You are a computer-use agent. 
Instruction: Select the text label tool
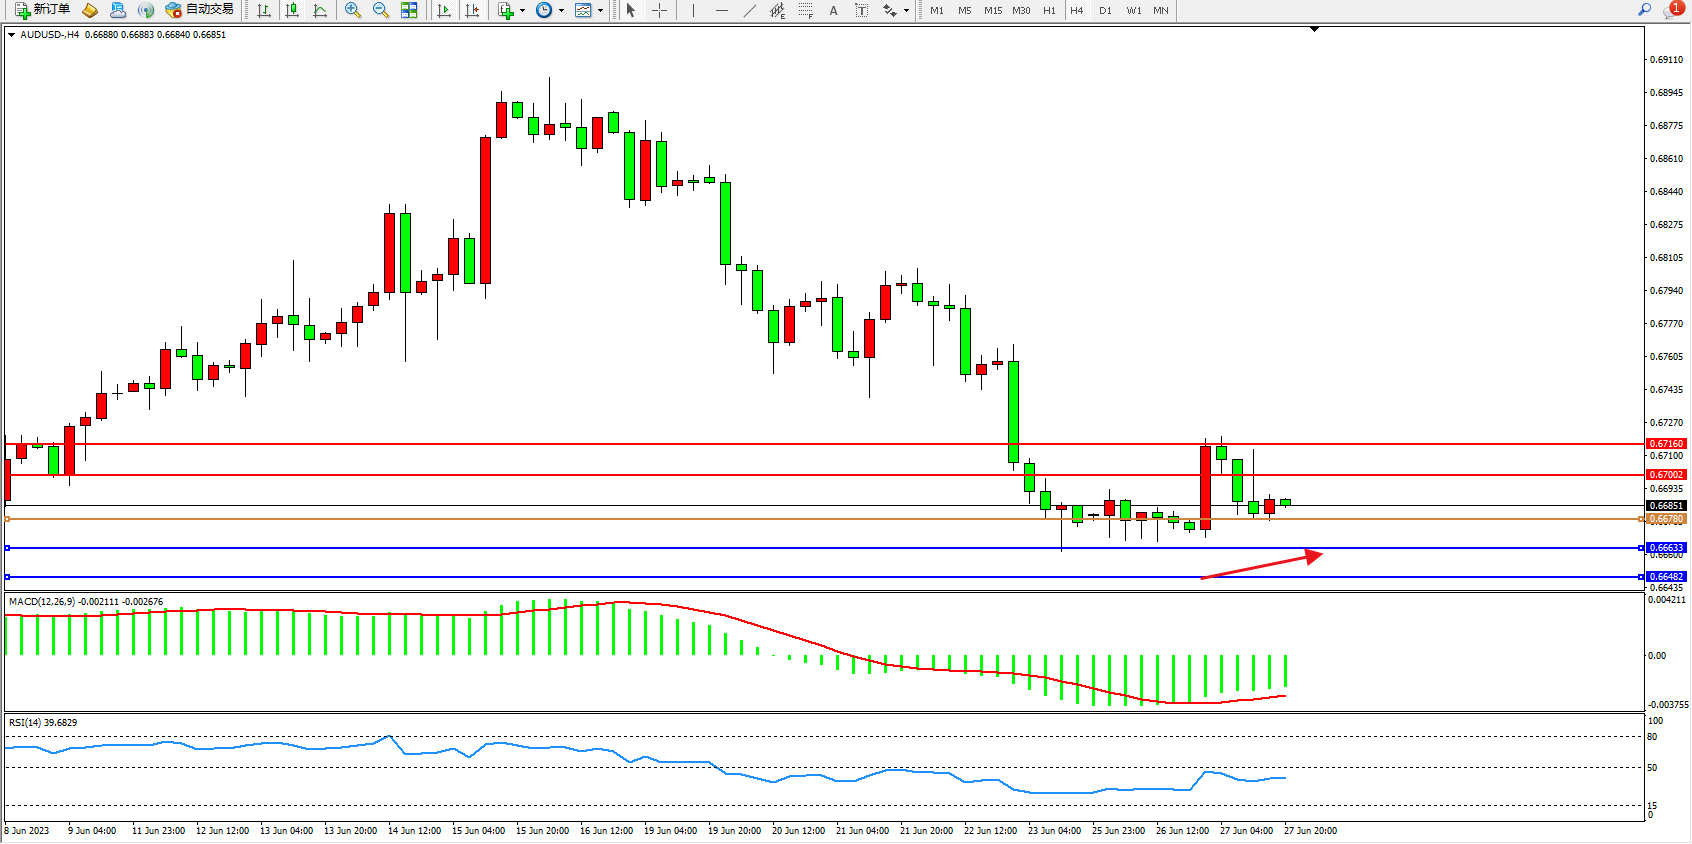pos(862,10)
